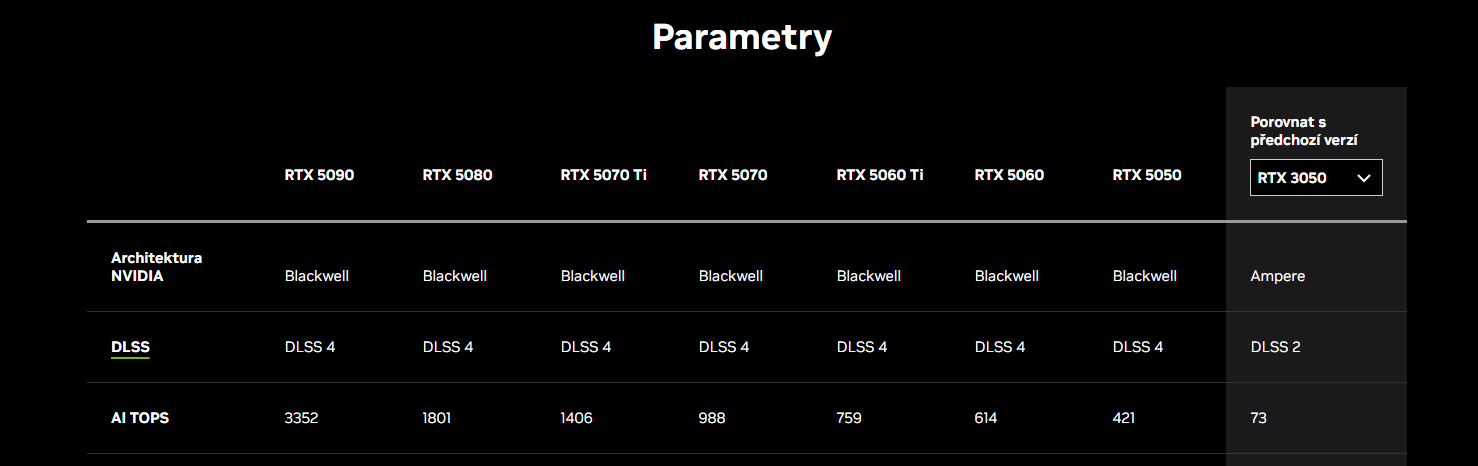Select the RTX 5060 column header
The image size is (1478, 466).
1009,175
